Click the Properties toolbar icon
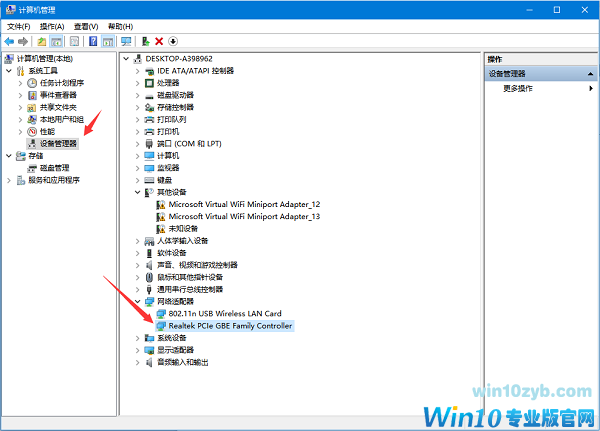 (x=74, y=41)
